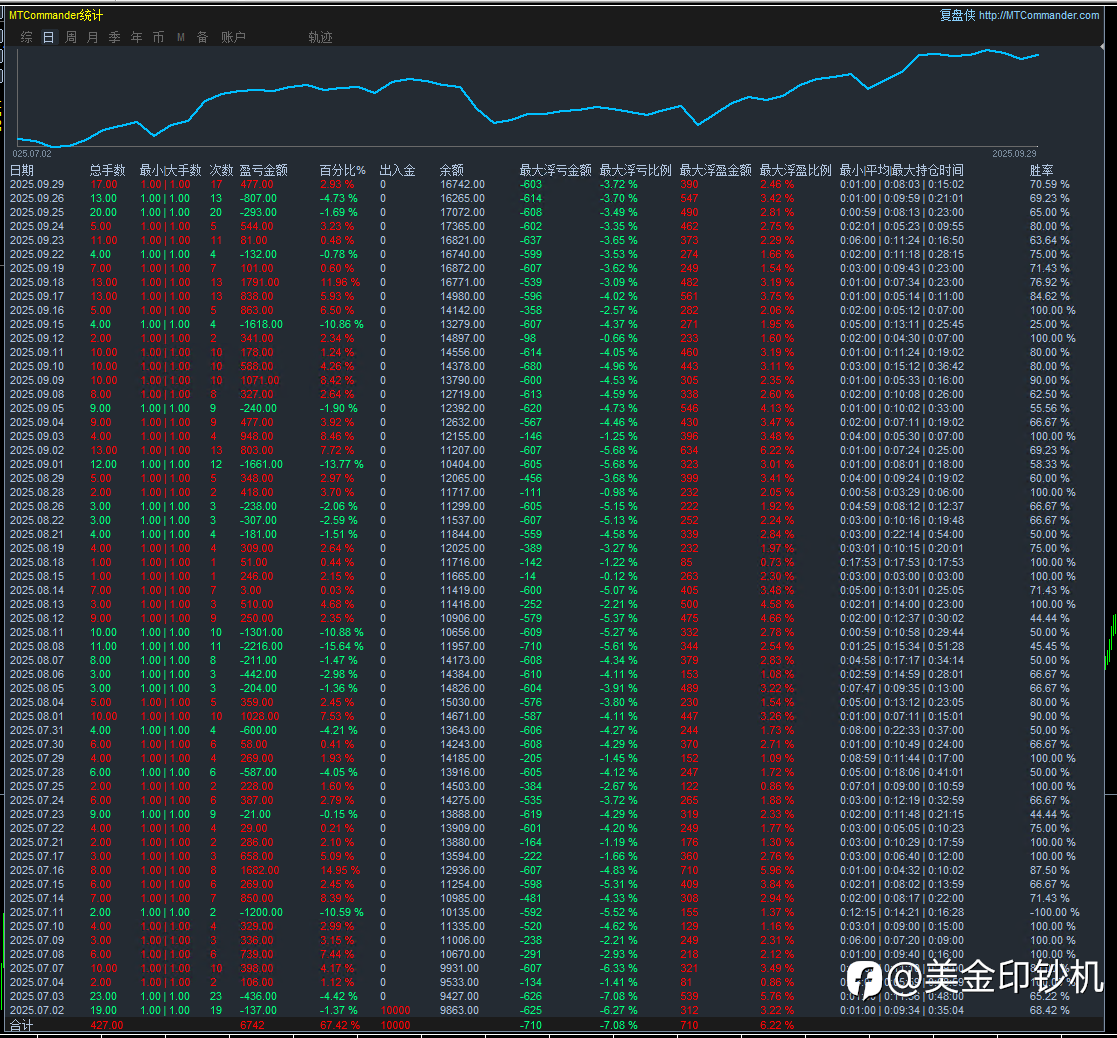Toggle the 轨迹 trajectory option
The height and width of the screenshot is (1038, 1117).
pos(320,37)
